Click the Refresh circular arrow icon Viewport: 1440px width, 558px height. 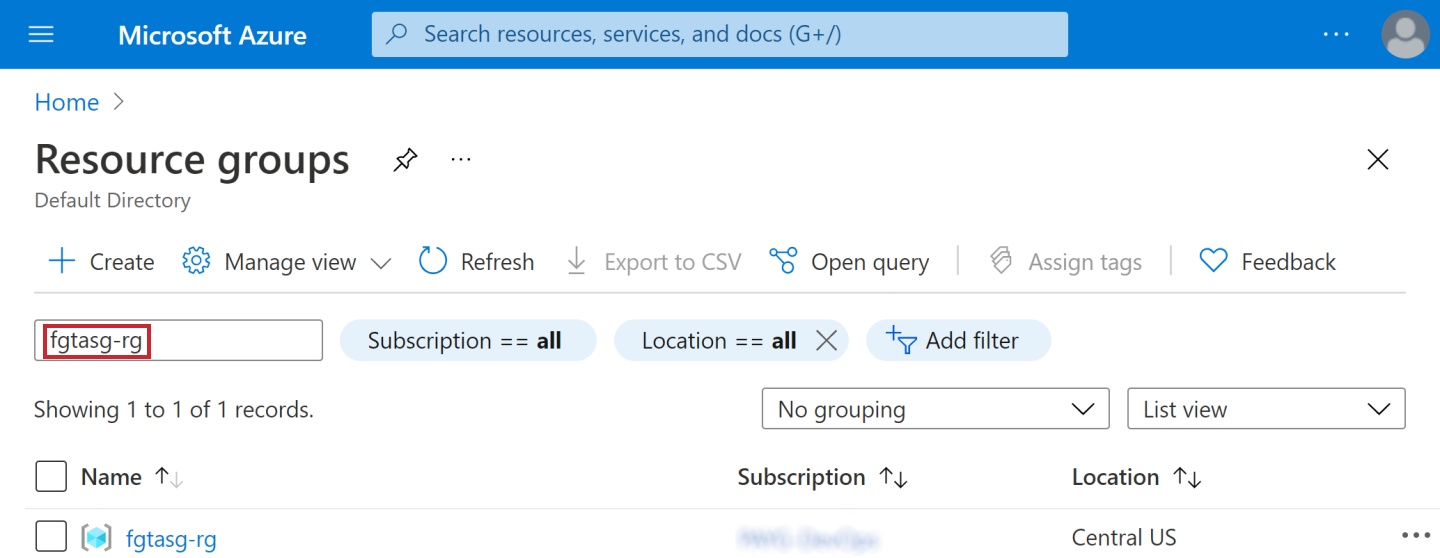(432, 261)
